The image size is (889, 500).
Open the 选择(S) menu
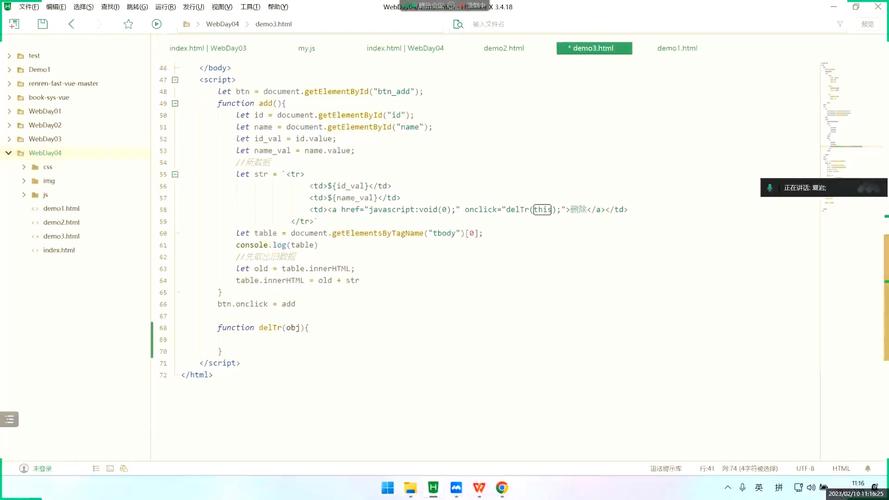tap(83, 7)
